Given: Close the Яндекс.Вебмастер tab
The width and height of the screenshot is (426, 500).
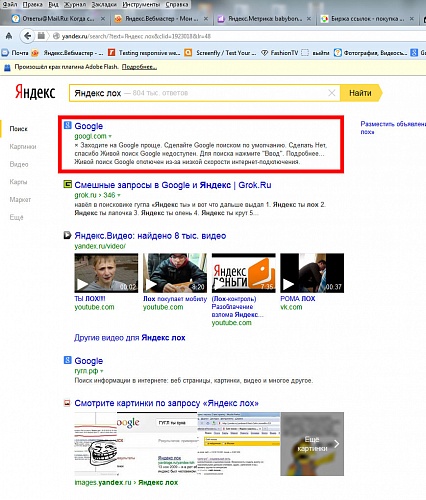Looking at the screenshot, I should click(206, 19).
